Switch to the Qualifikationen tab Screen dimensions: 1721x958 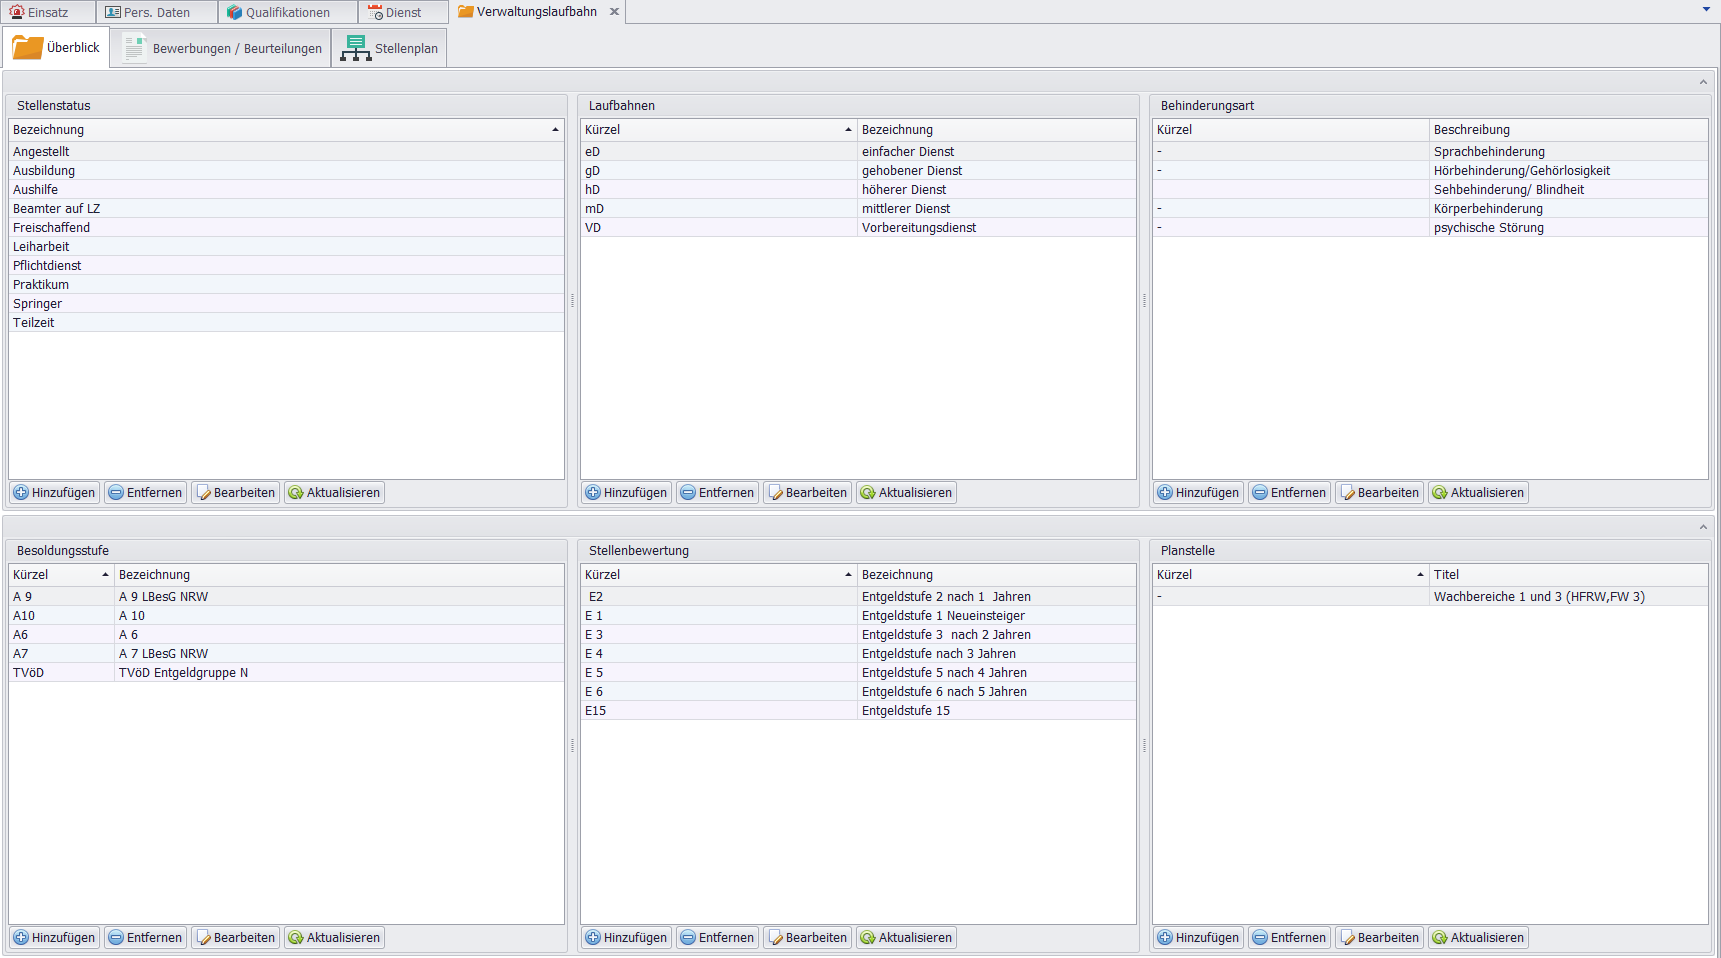(x=287, y=12)
